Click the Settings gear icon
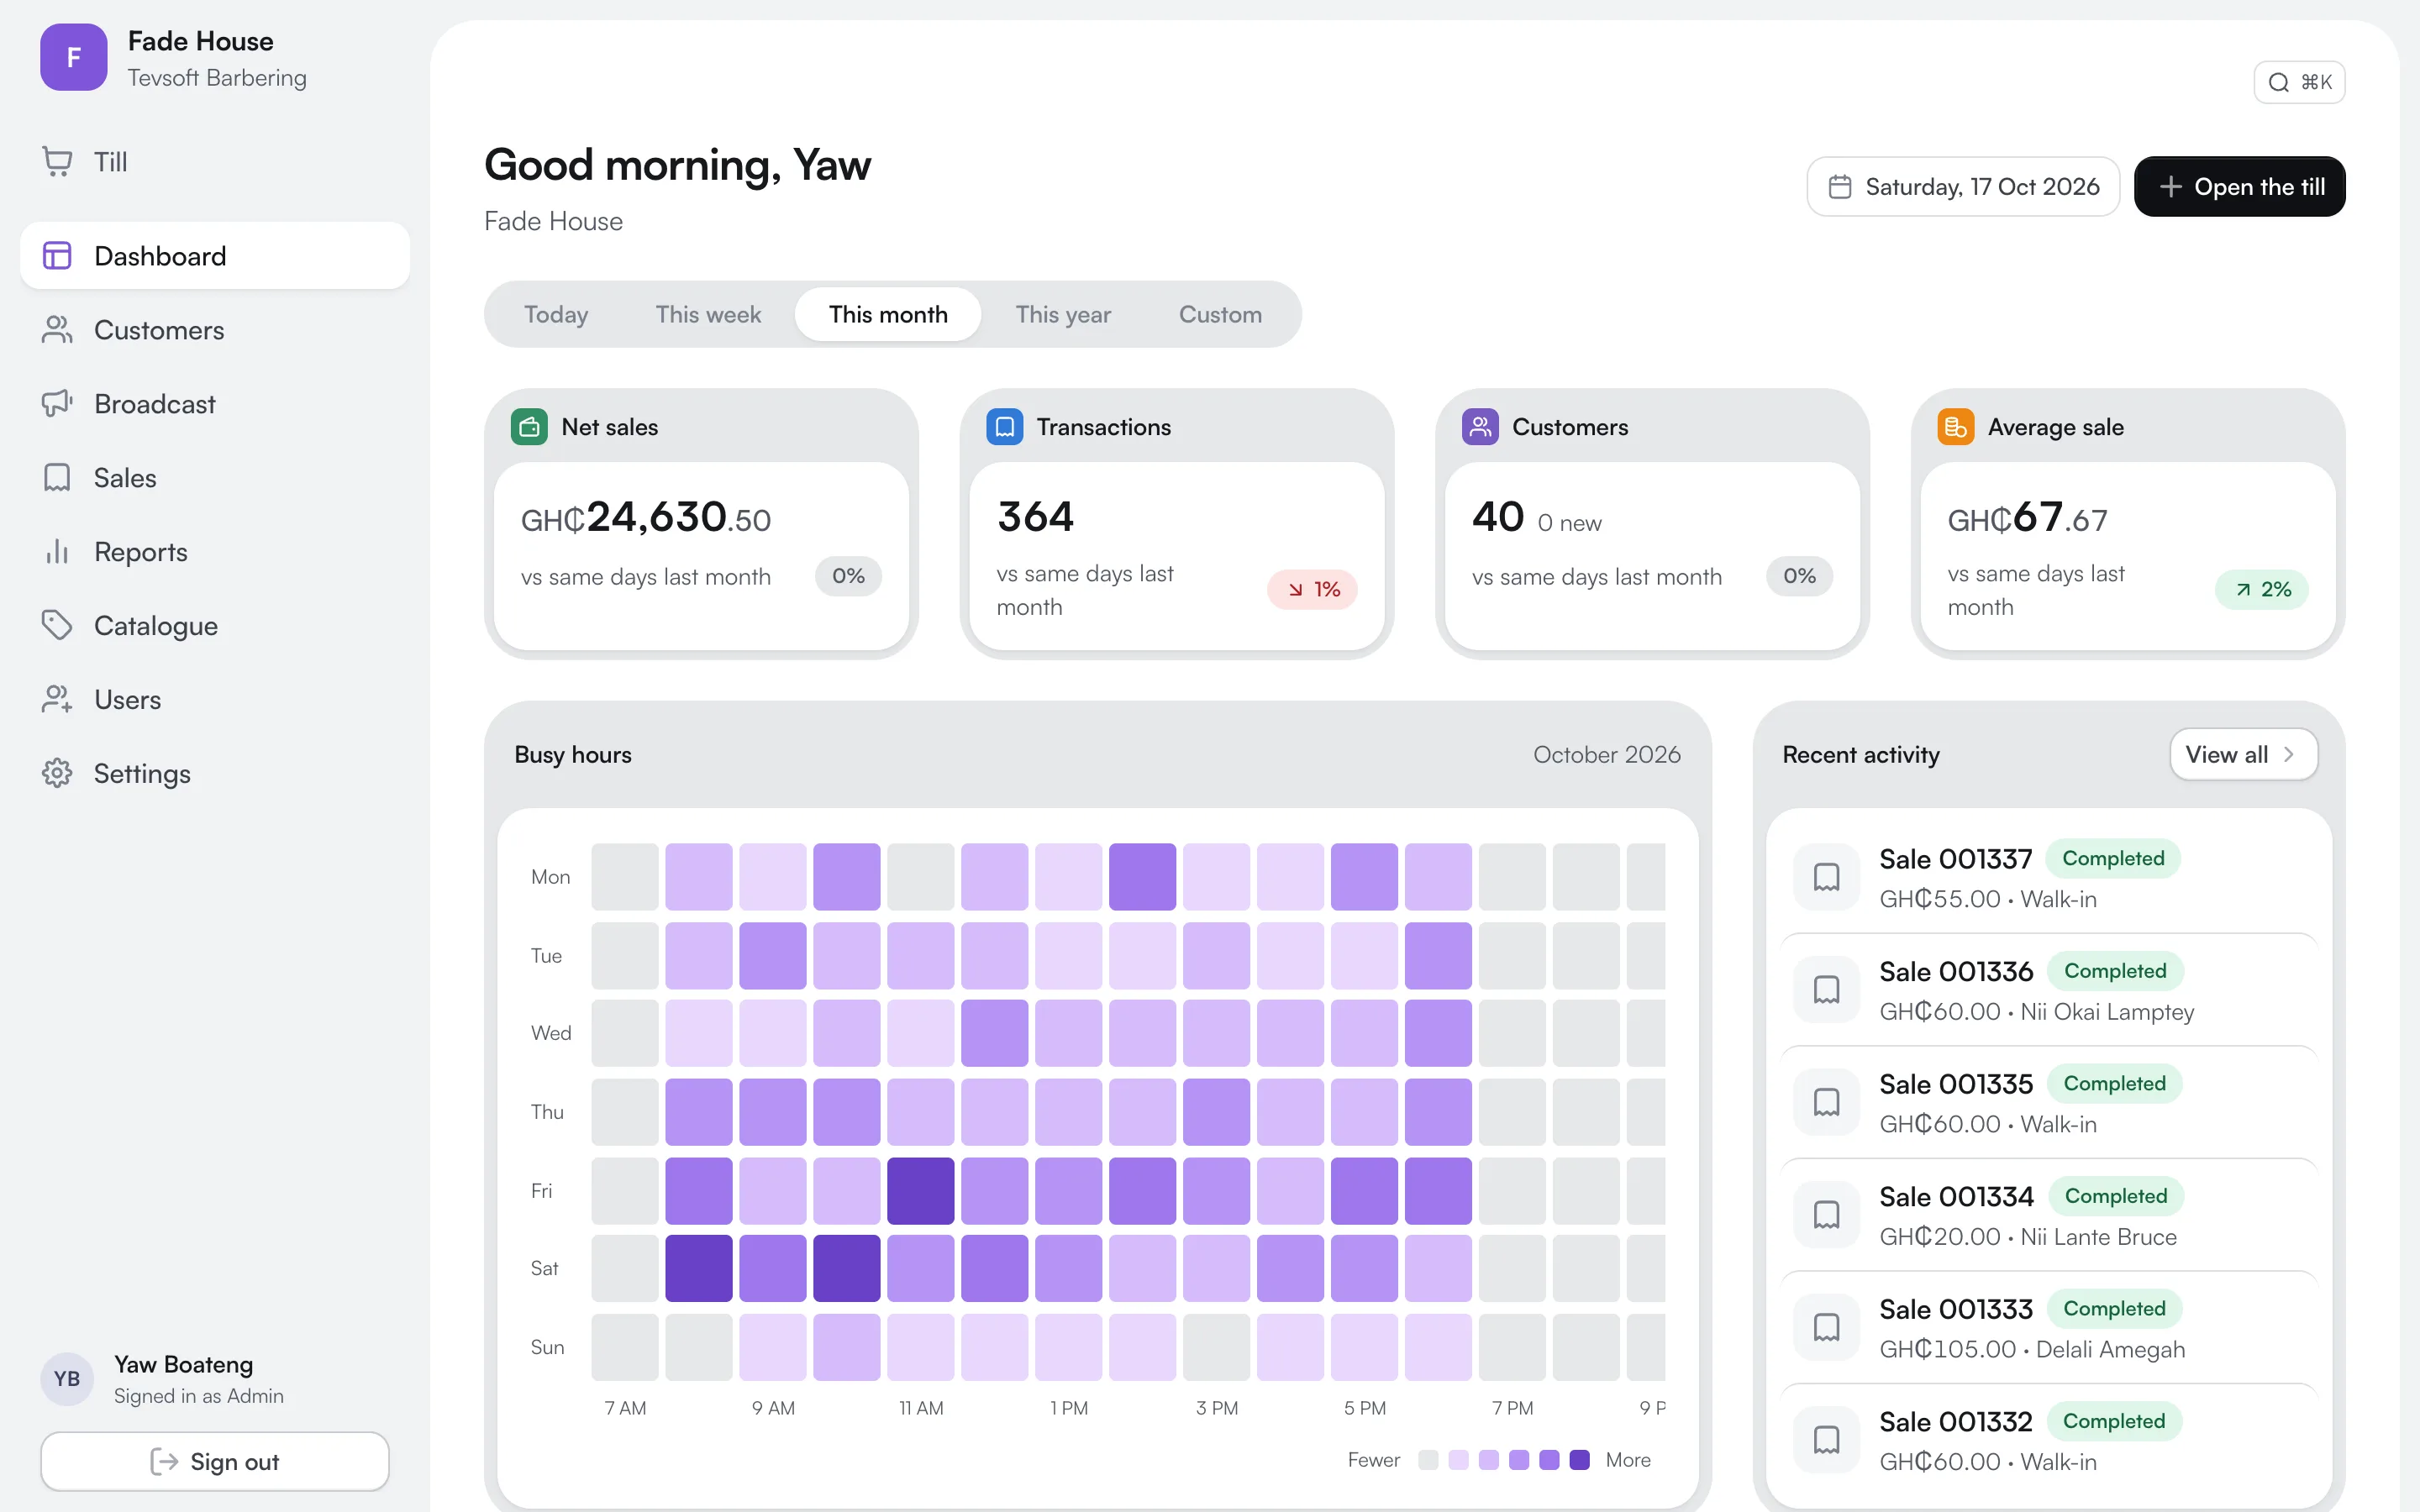 coord(57,774)
